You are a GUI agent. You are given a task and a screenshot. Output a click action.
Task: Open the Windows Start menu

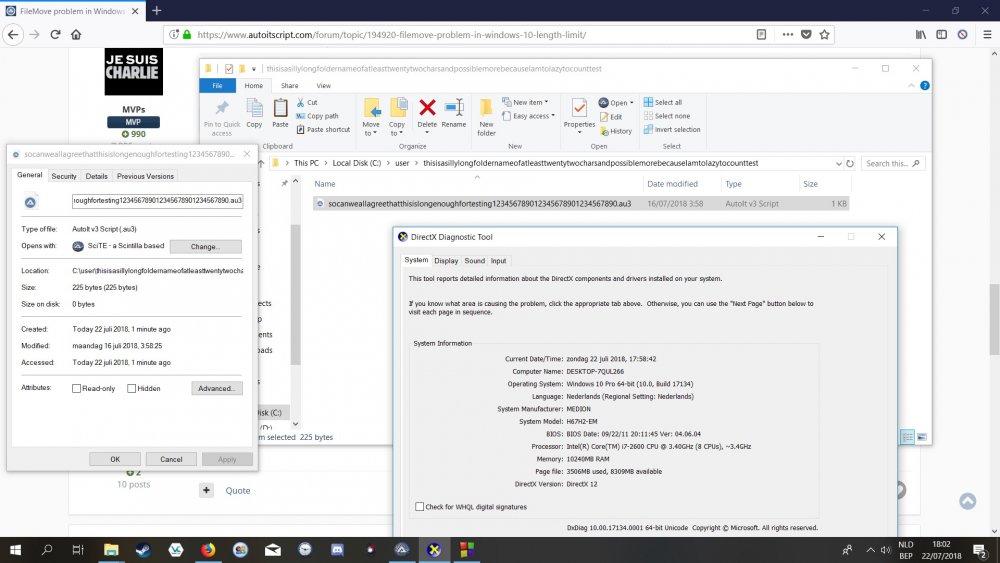click(x=15, y=550)
